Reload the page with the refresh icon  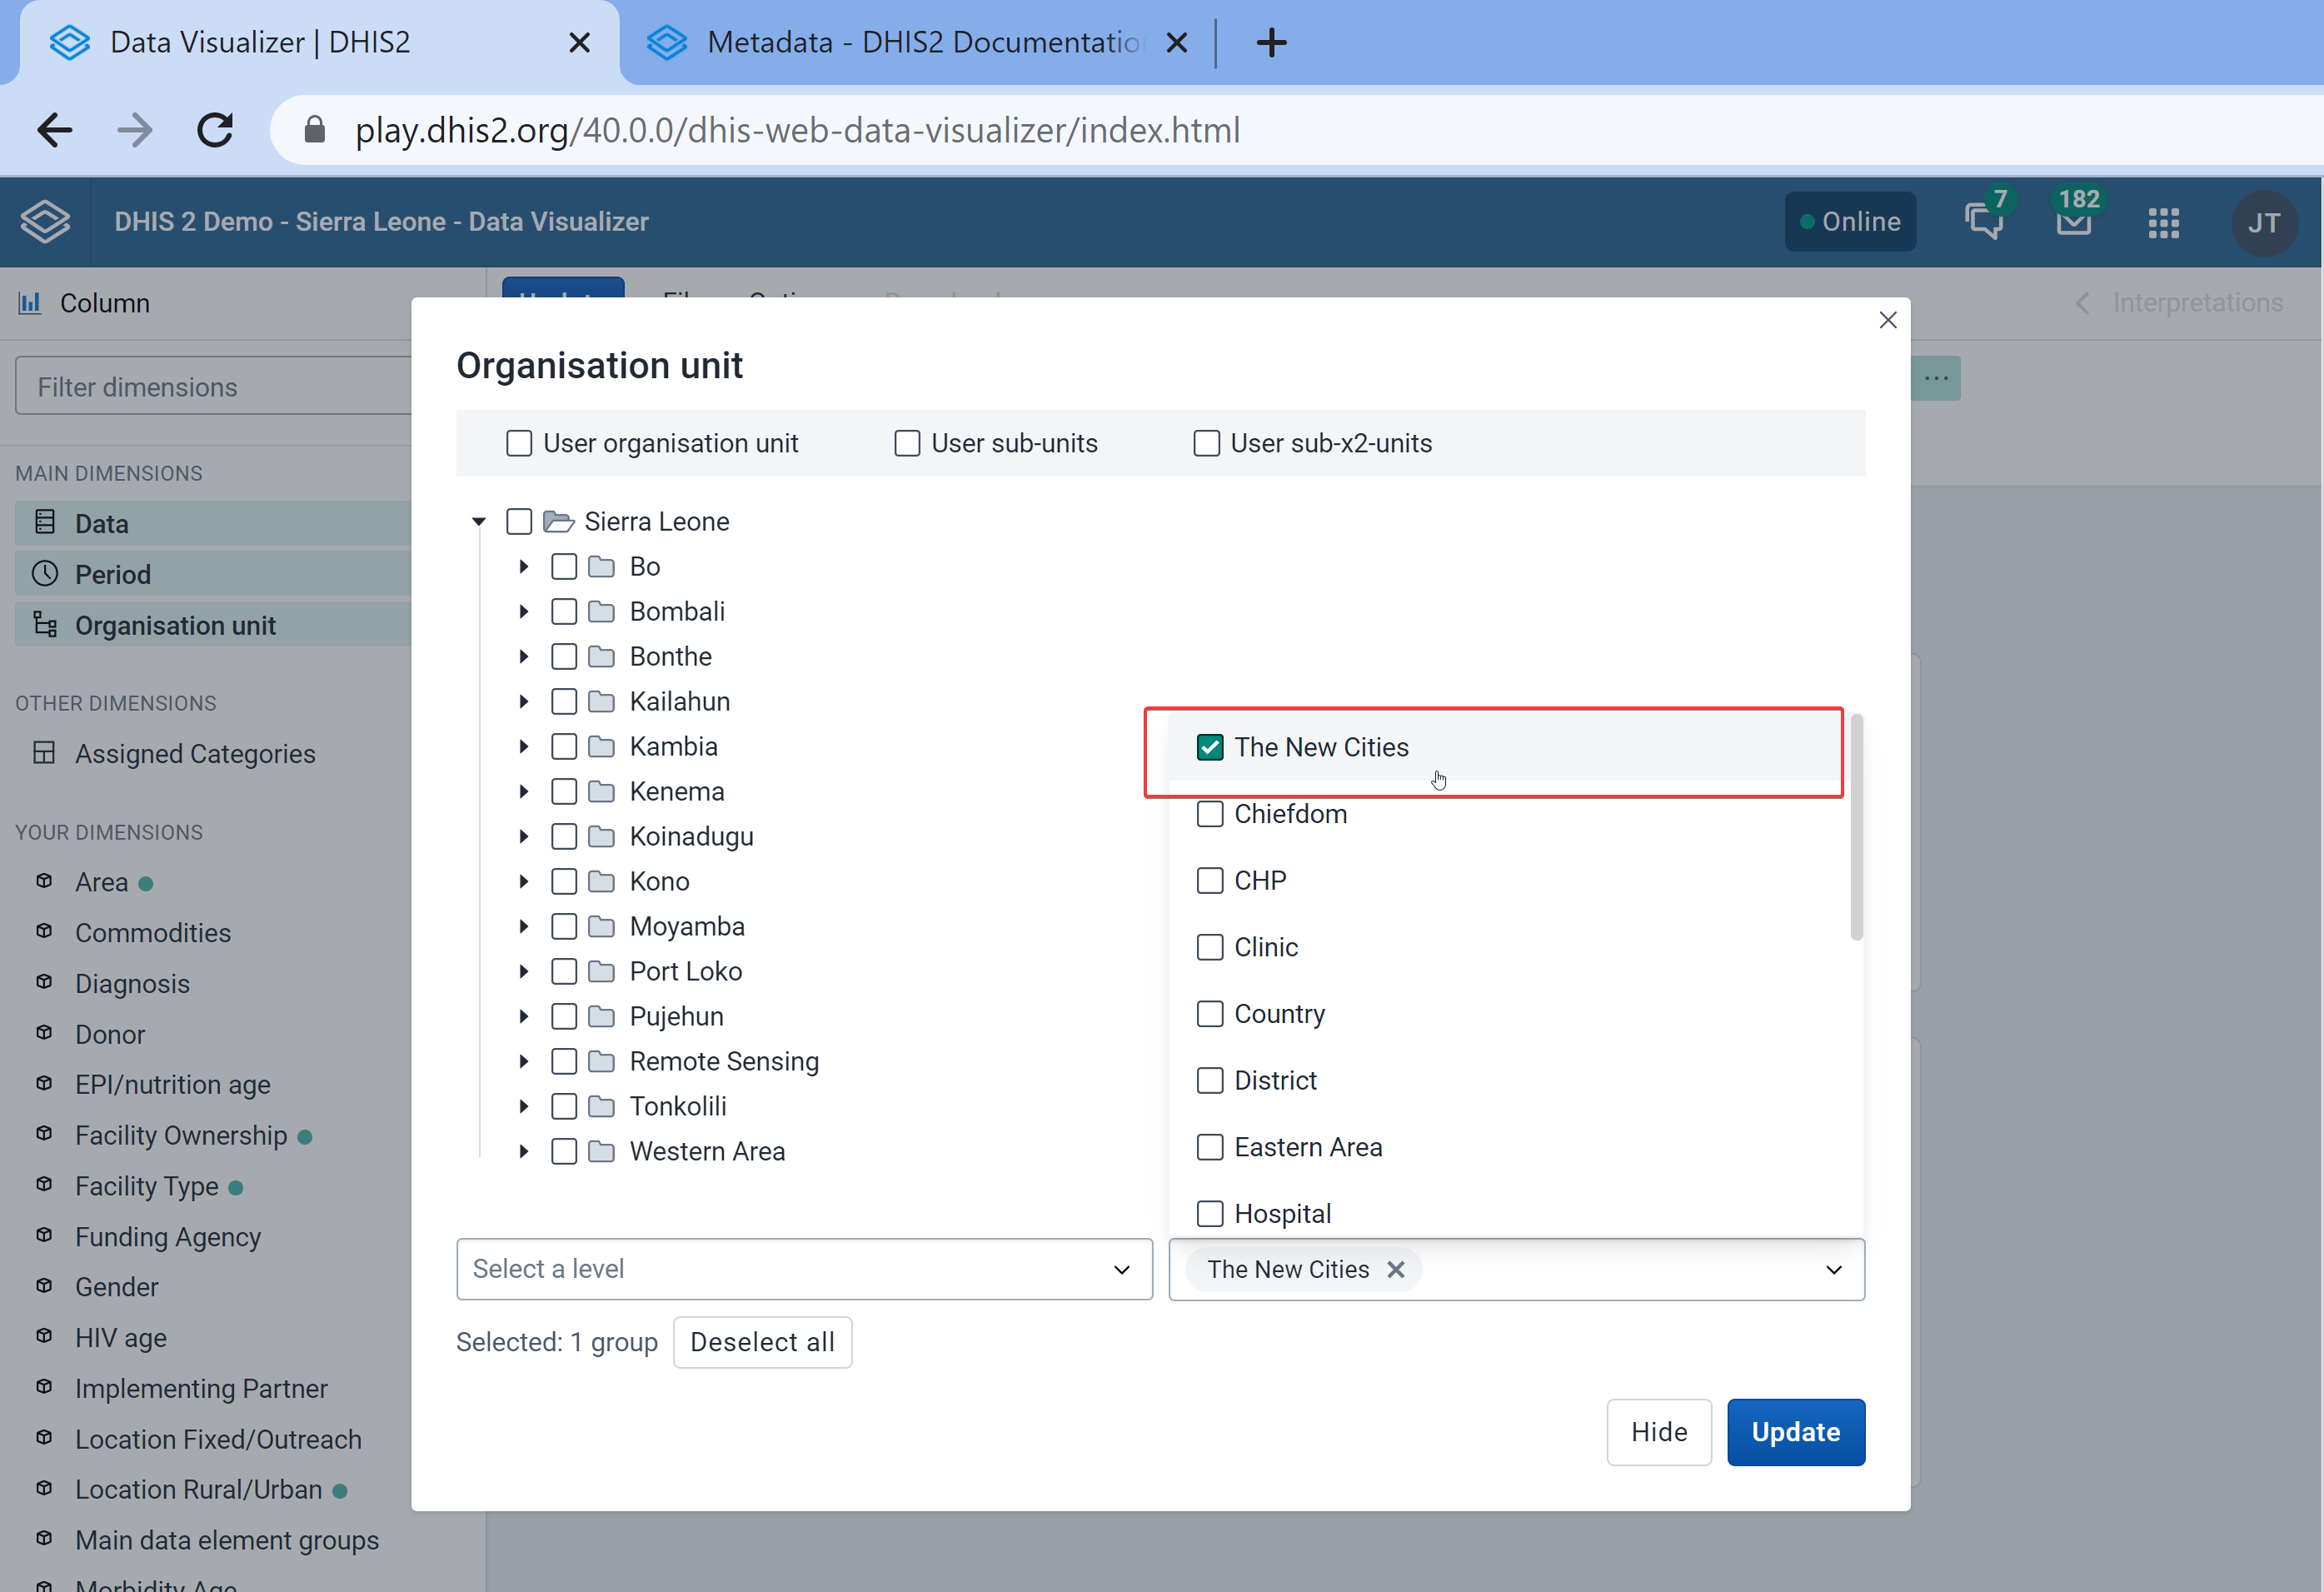click(x=214, y=130)
